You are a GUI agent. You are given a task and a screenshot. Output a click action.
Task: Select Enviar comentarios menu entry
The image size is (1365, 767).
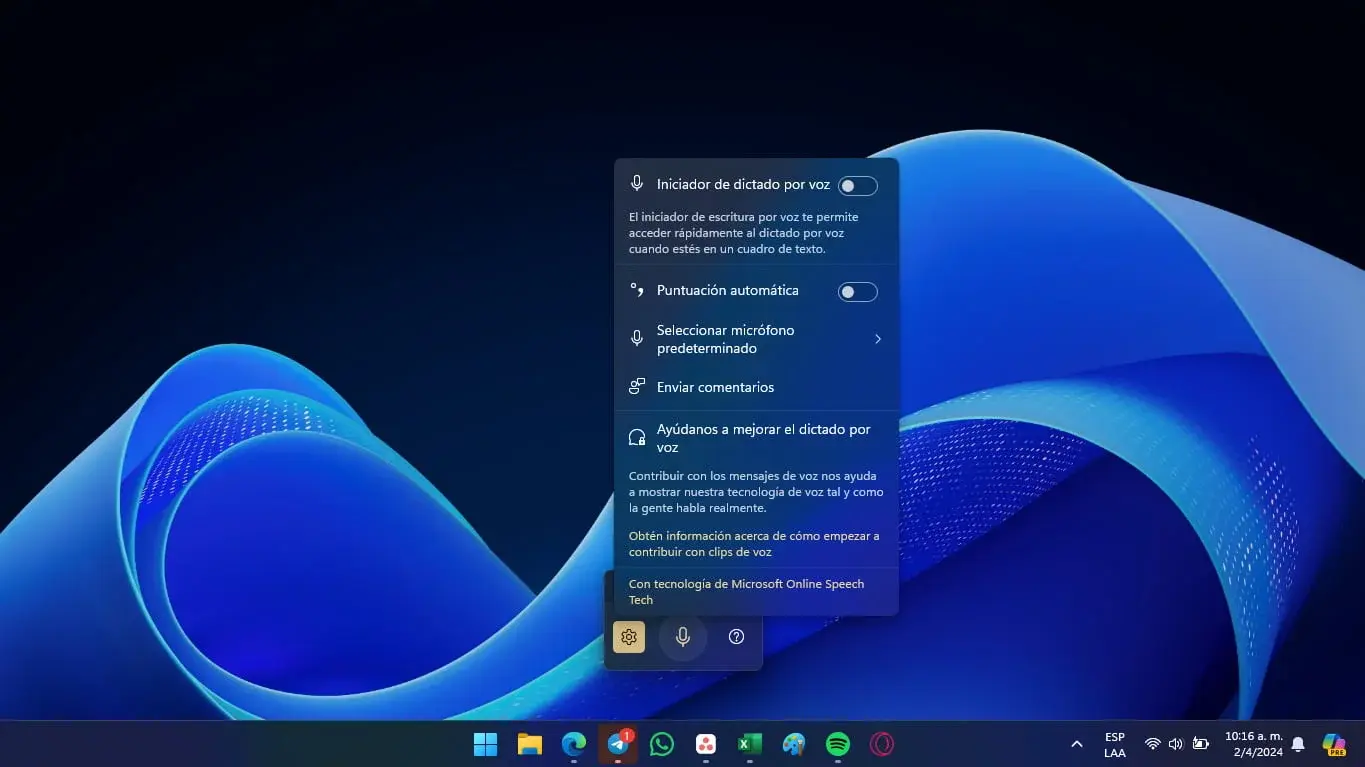(715, 387)
